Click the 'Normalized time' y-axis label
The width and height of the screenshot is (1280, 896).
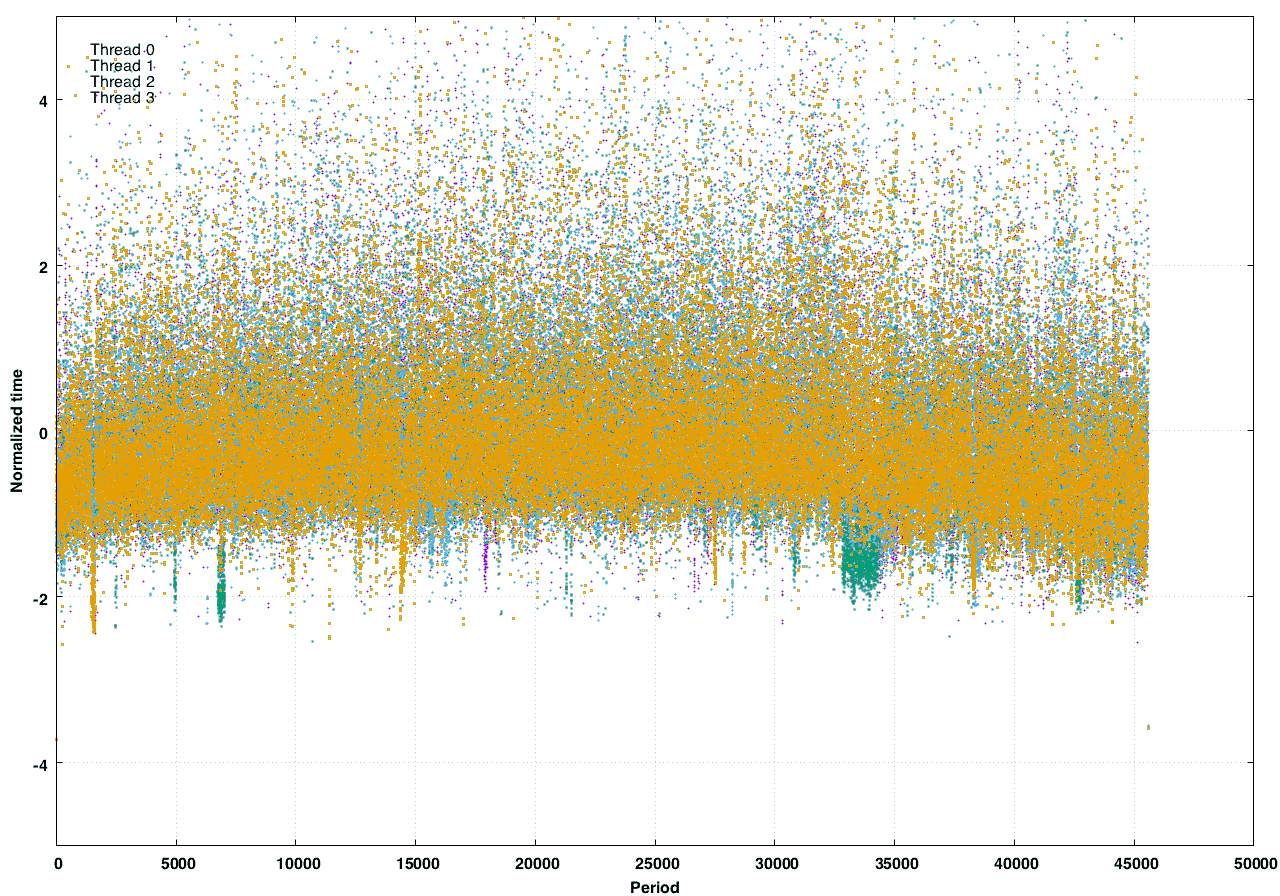[17, 431]
